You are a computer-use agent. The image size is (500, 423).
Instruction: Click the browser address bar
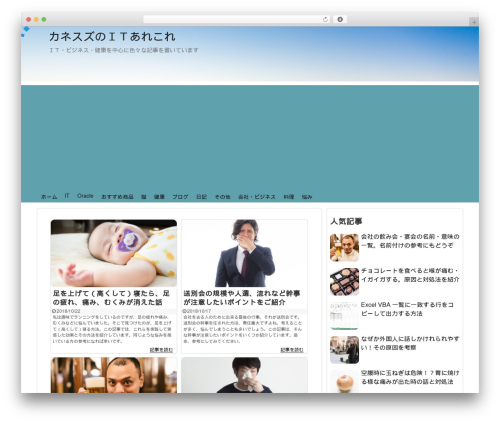[x=236, y=19]
